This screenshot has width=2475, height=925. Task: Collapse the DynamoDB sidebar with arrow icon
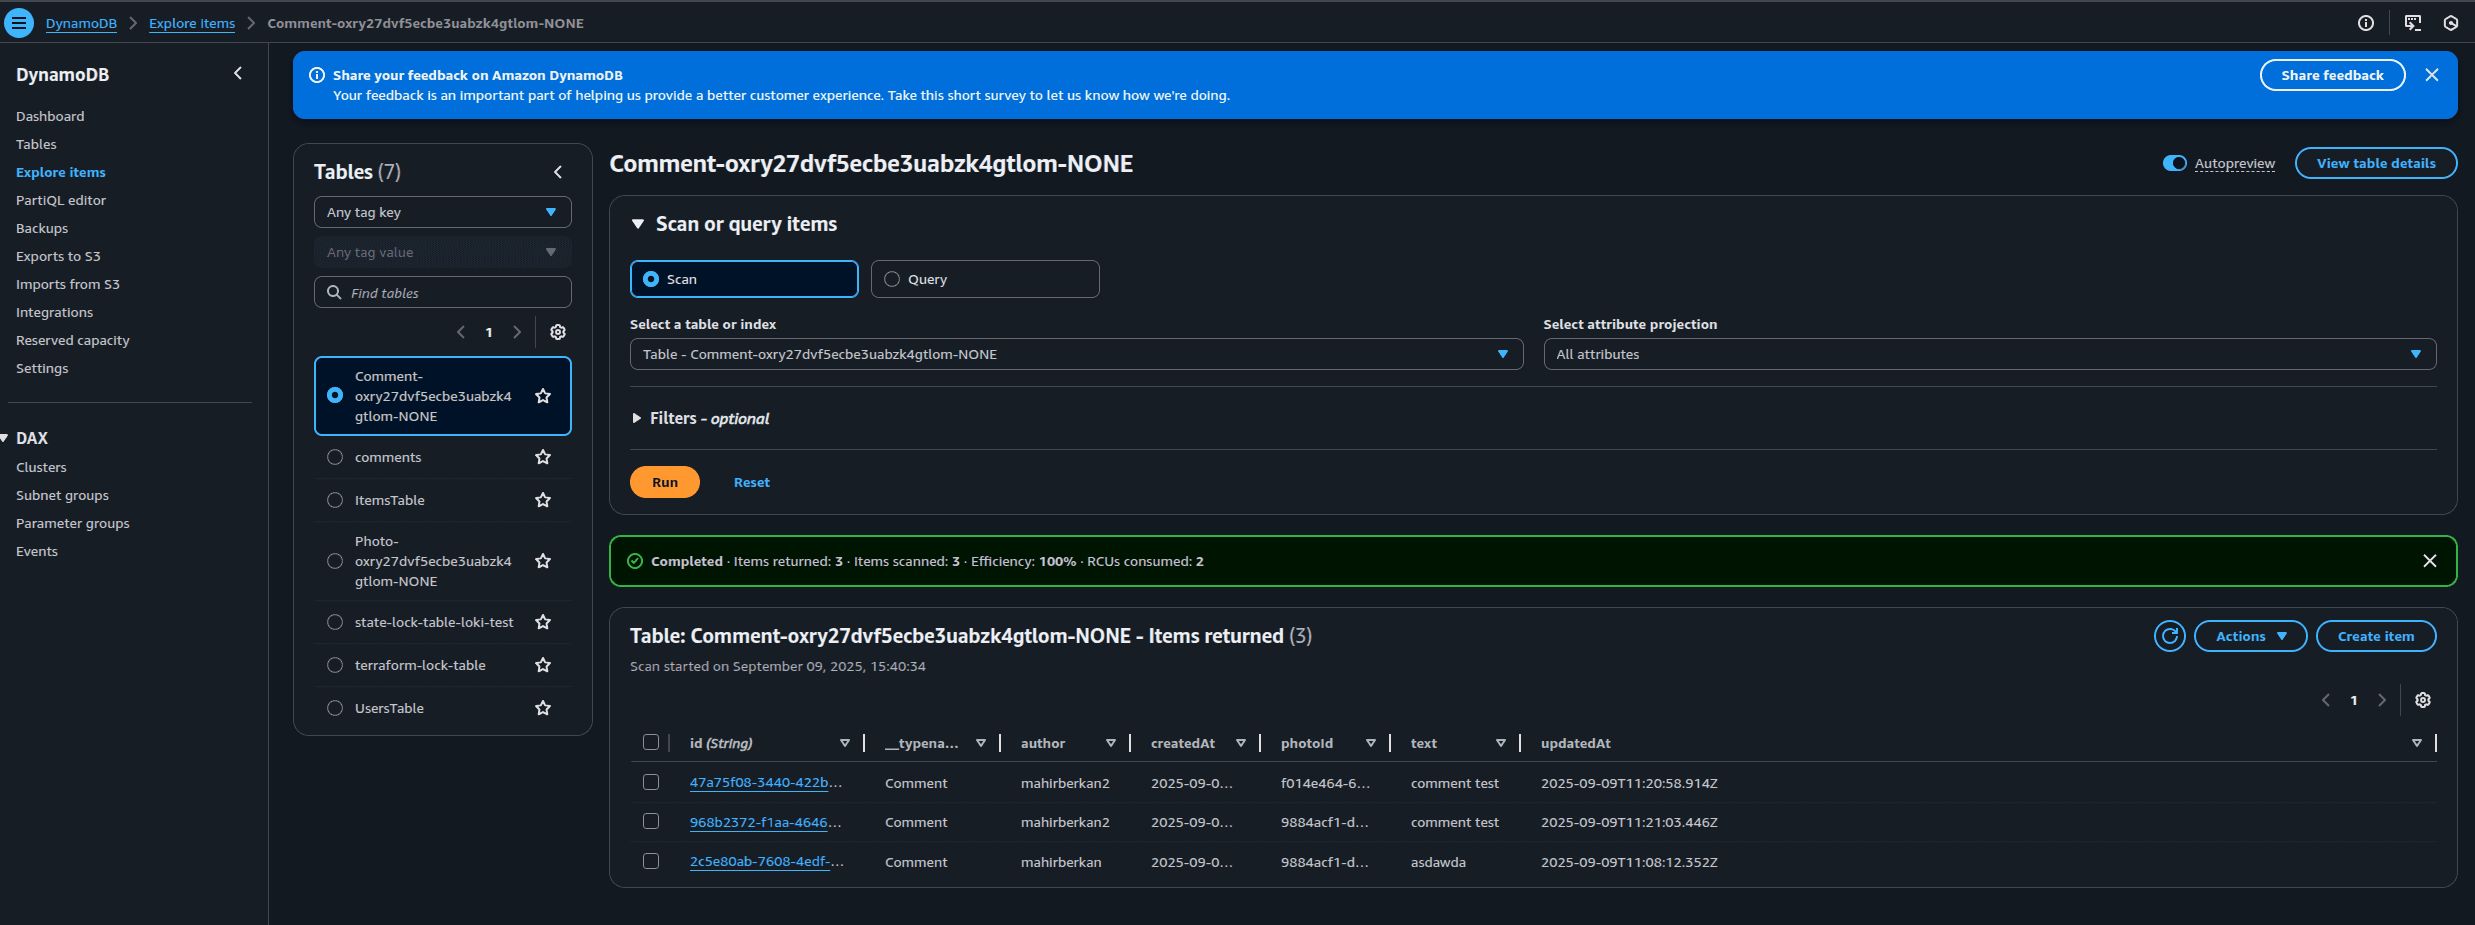(238, 73)
